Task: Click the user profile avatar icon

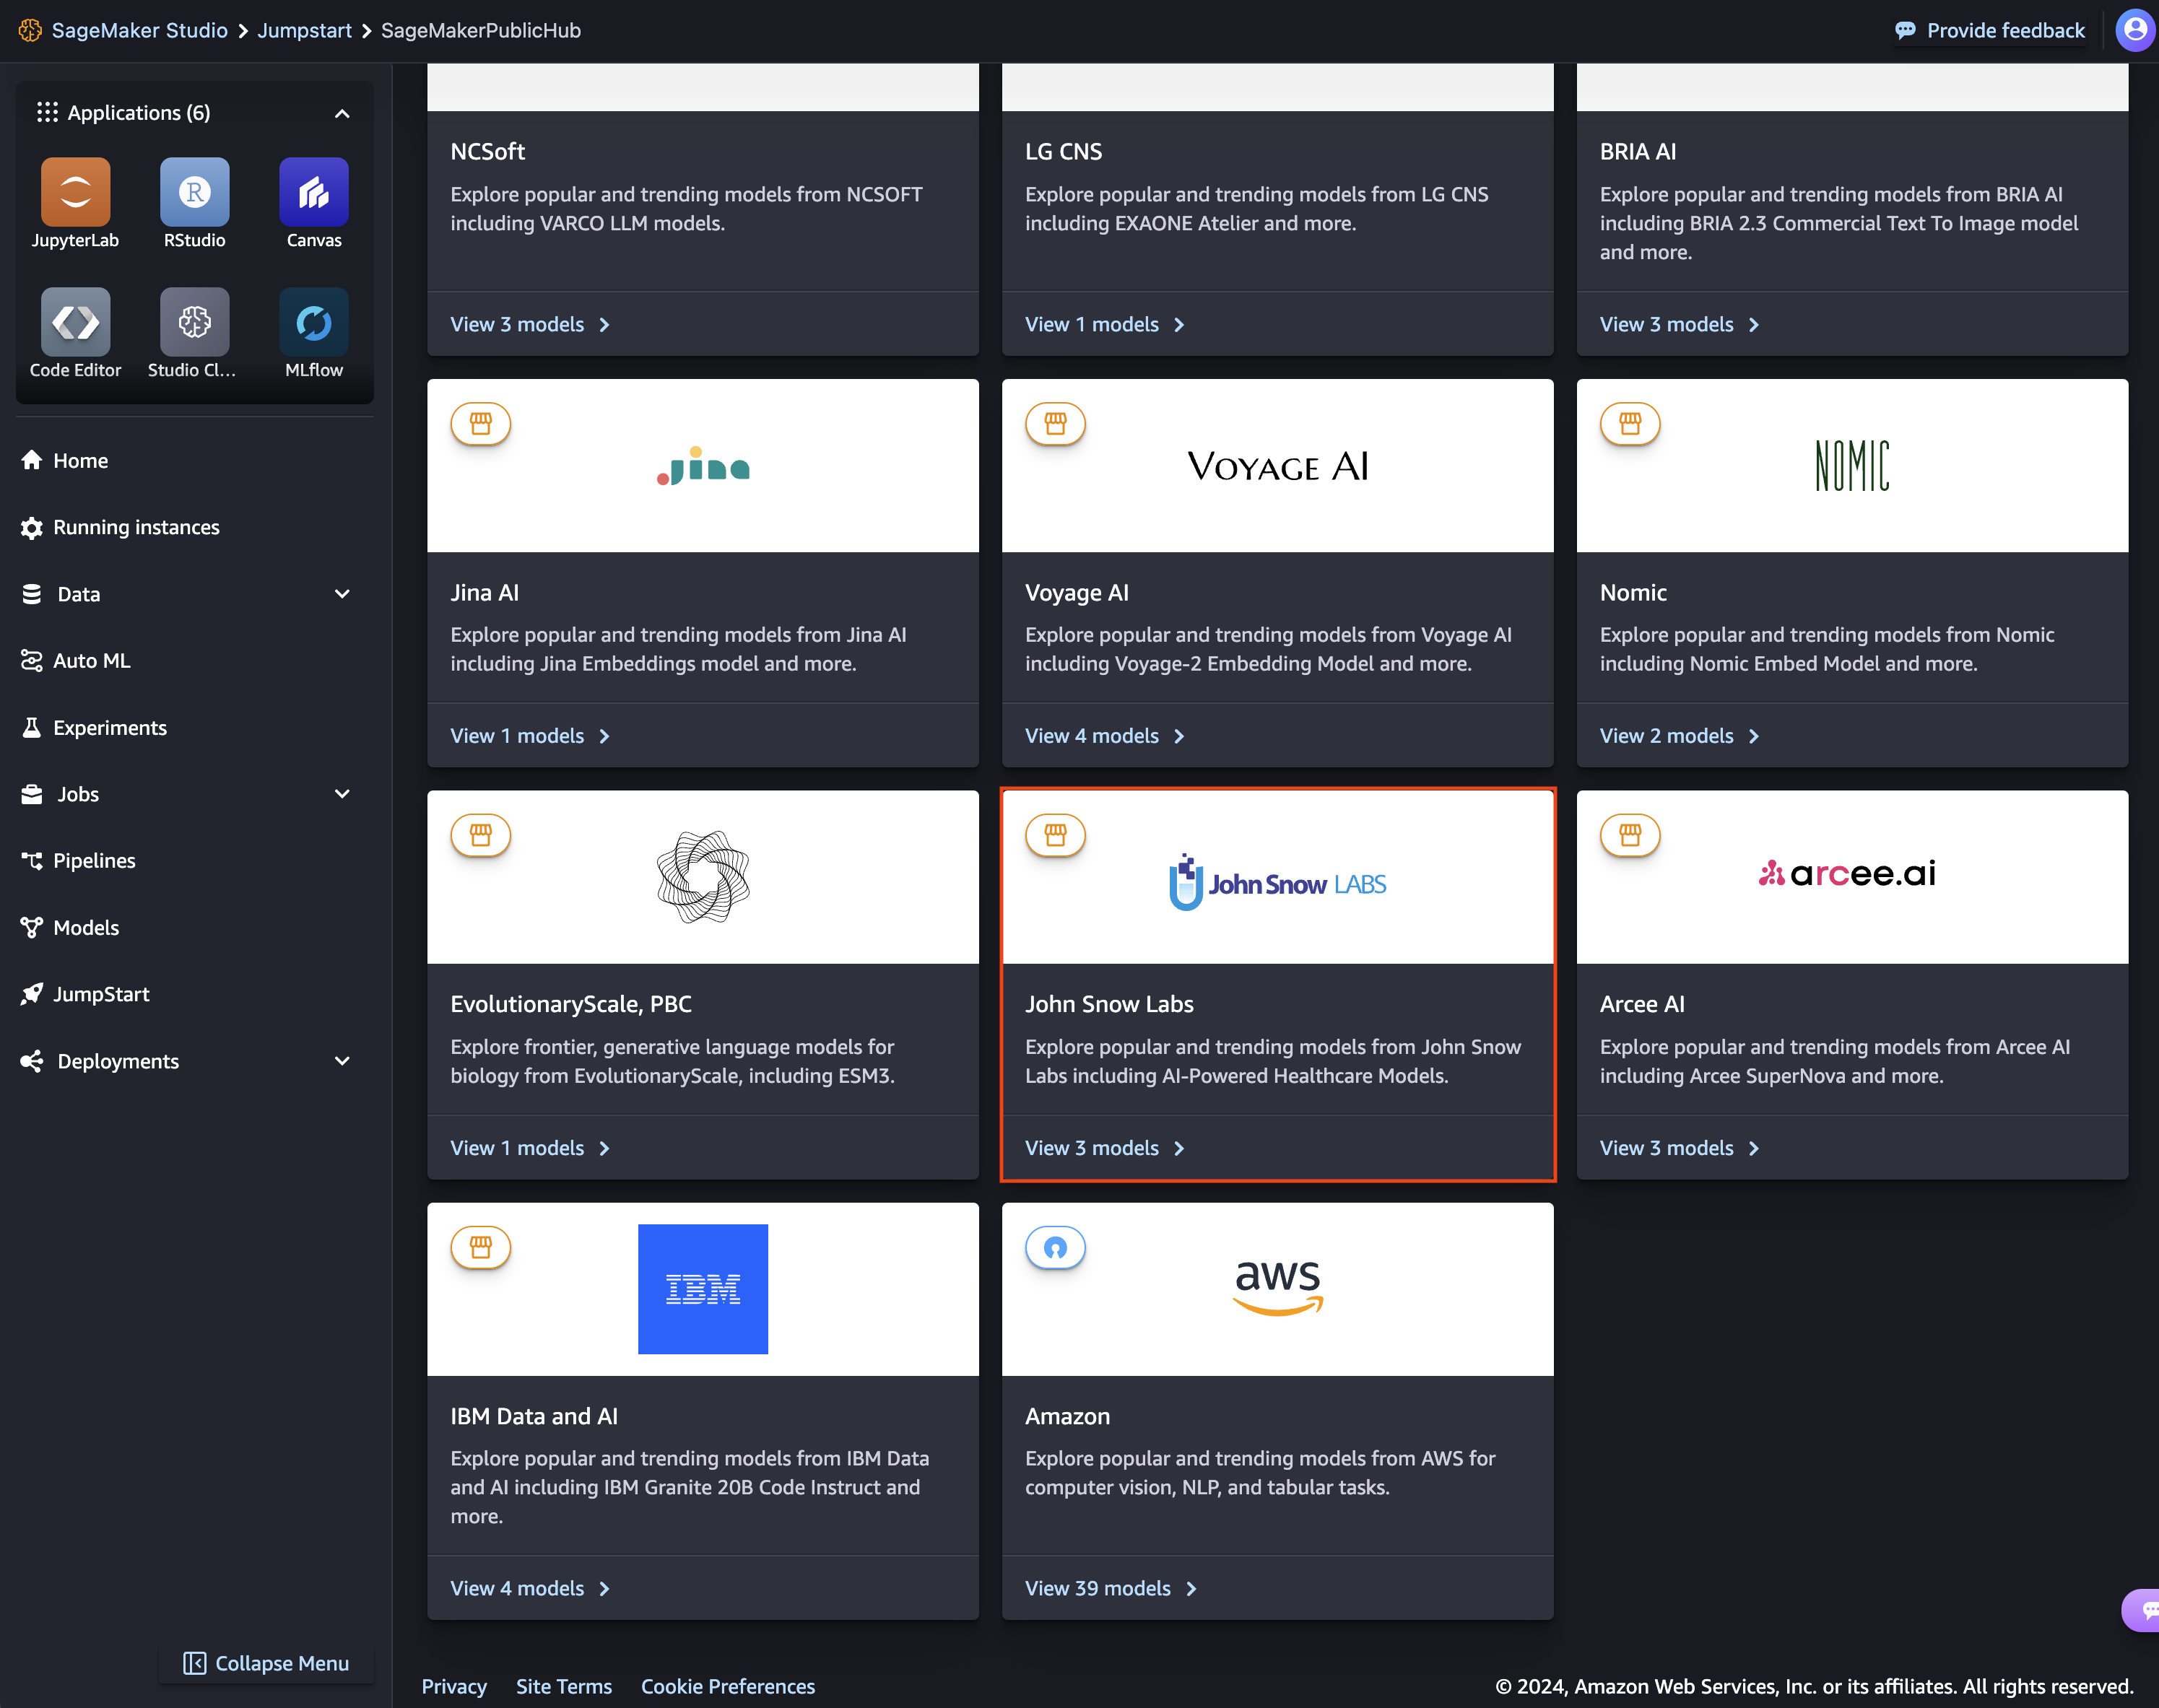Action: pyautogui.click(x=2134, y=30)
